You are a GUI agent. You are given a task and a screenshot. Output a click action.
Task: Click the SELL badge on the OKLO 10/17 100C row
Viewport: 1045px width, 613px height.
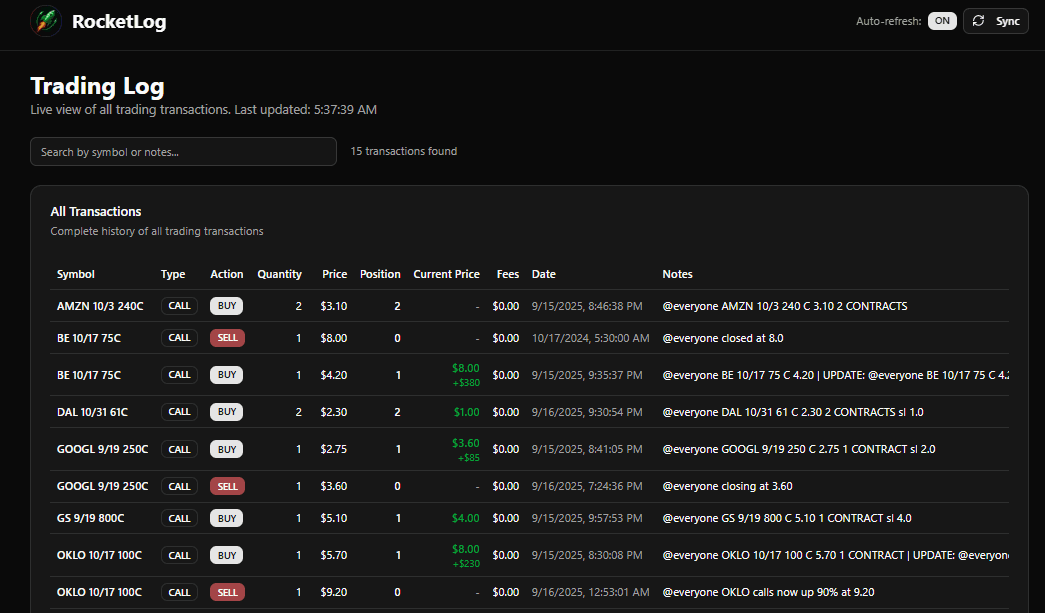[x=227, y=592]
